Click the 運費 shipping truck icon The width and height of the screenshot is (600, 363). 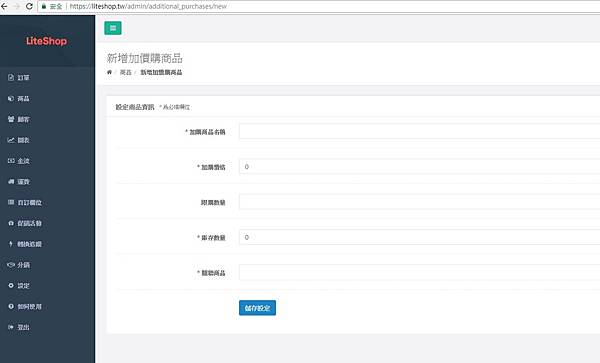pyautogui.click(x=11, y=181)
